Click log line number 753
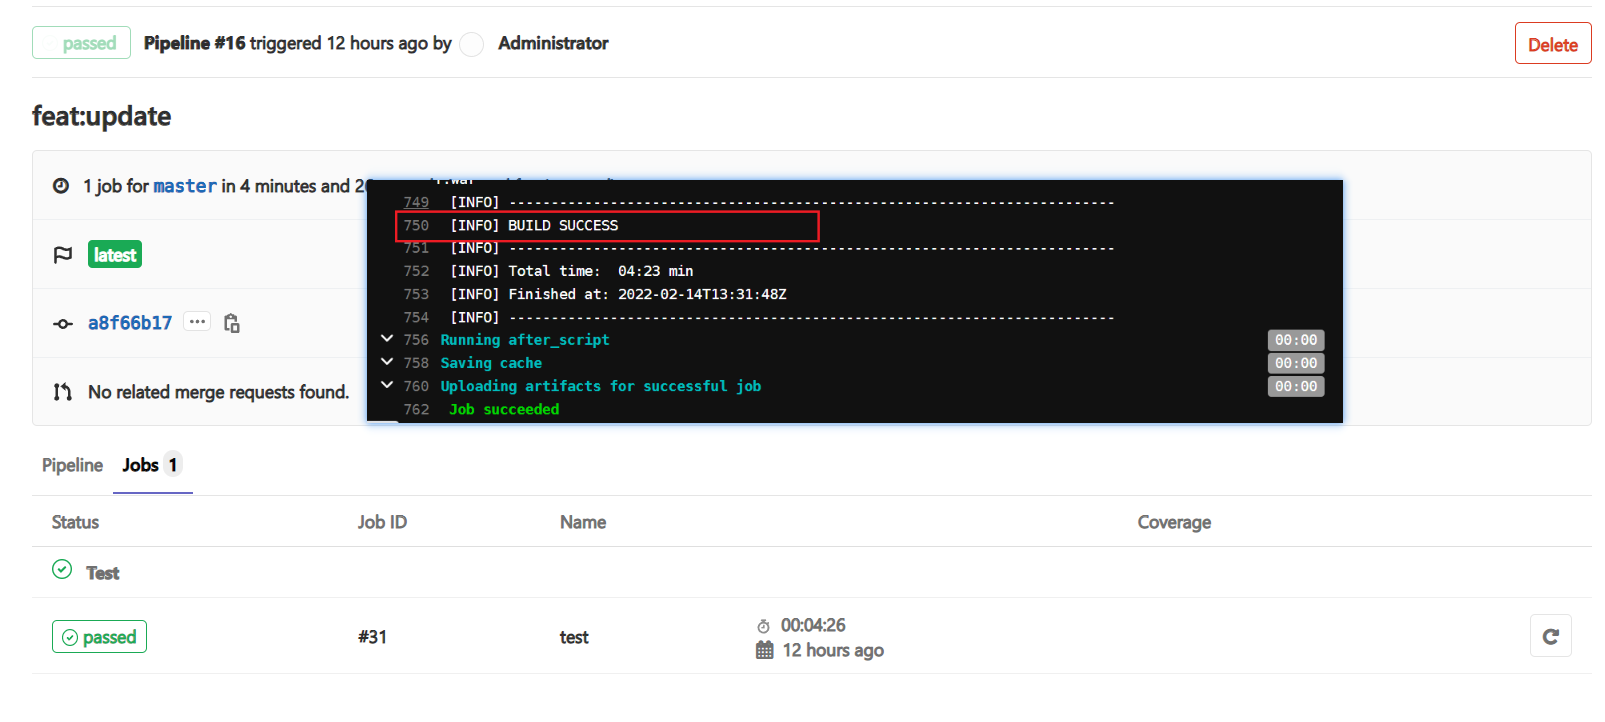The height and width of the screenshot is (722, 1605). pyautogui.click(x=416, y=294)
